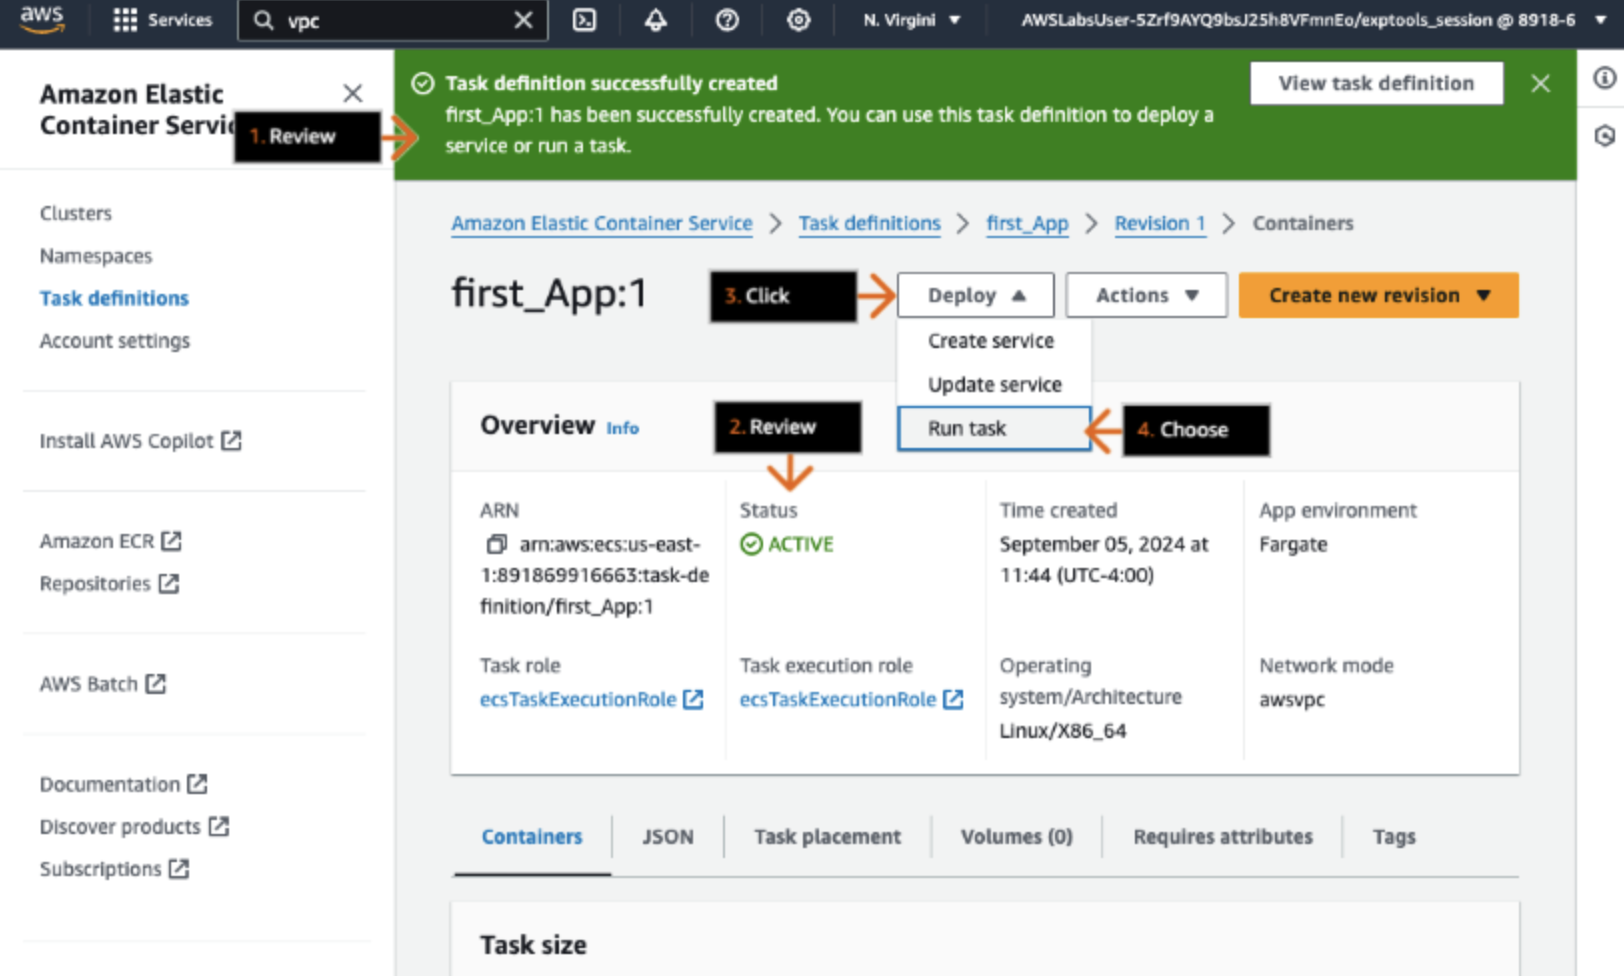1624x976 pixels.
Task: Switch to the Volumes (0) tab
Action: click(1017, 837)
